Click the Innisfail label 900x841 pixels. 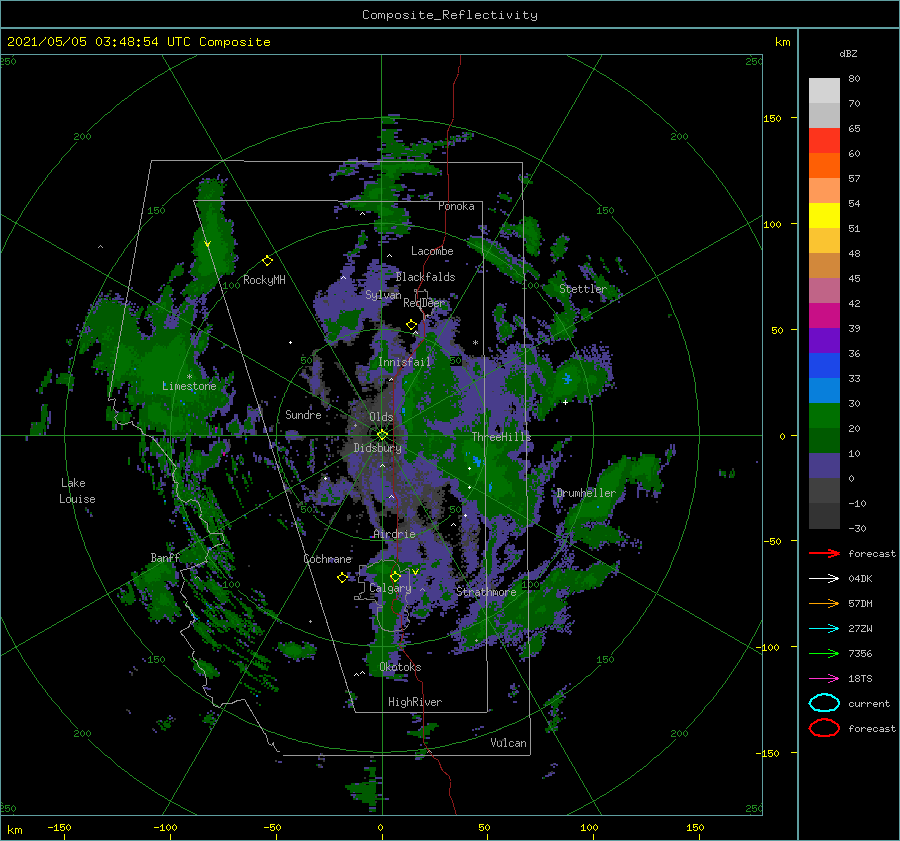pos(404,362)
